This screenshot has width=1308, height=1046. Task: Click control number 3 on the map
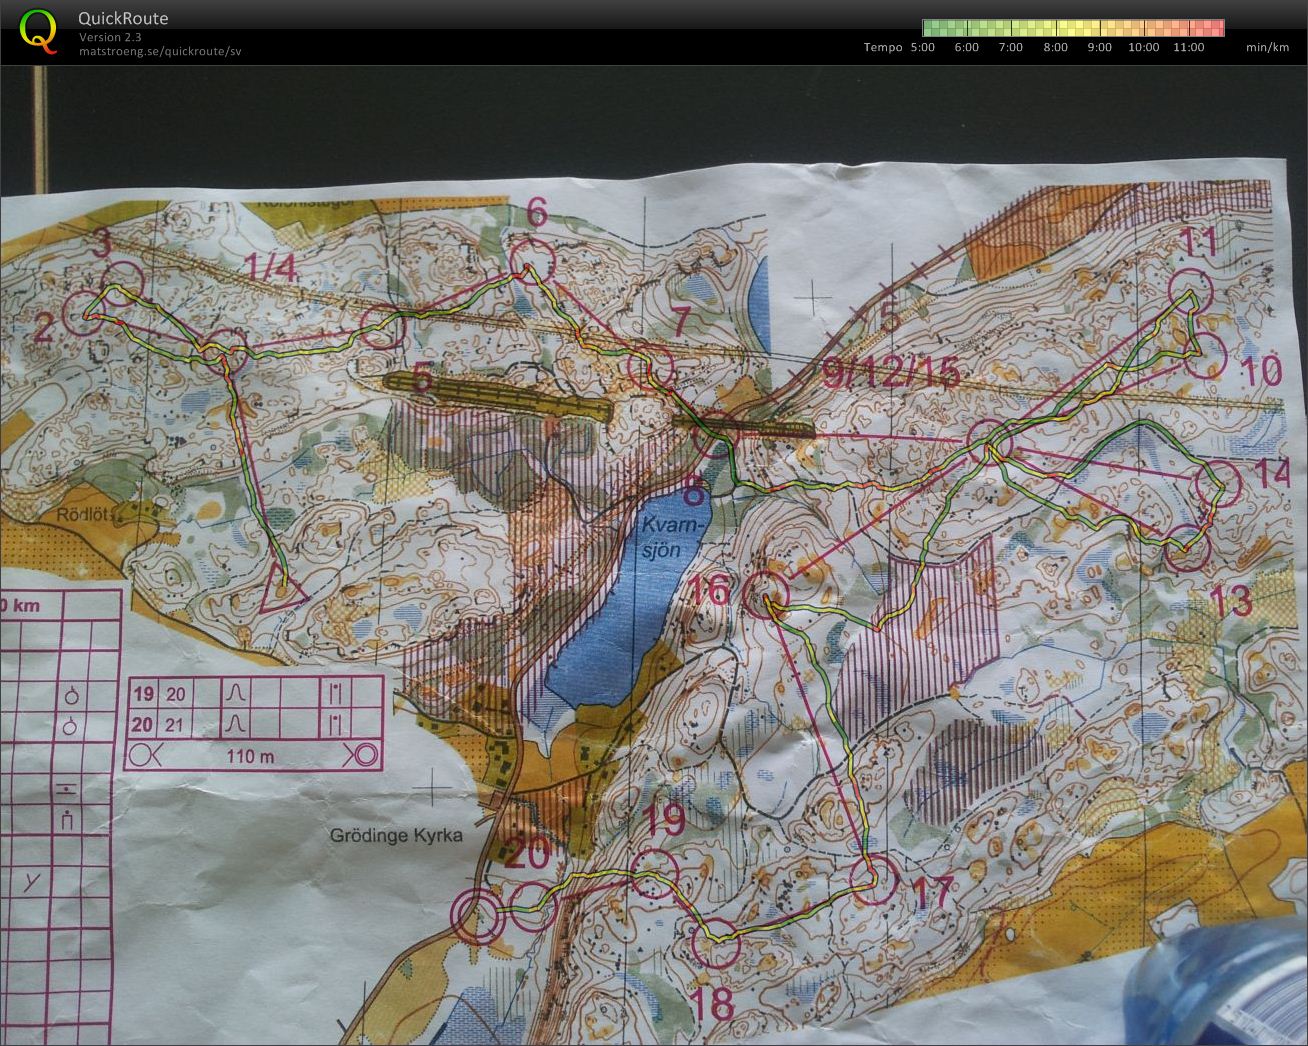tap(103, 243)
